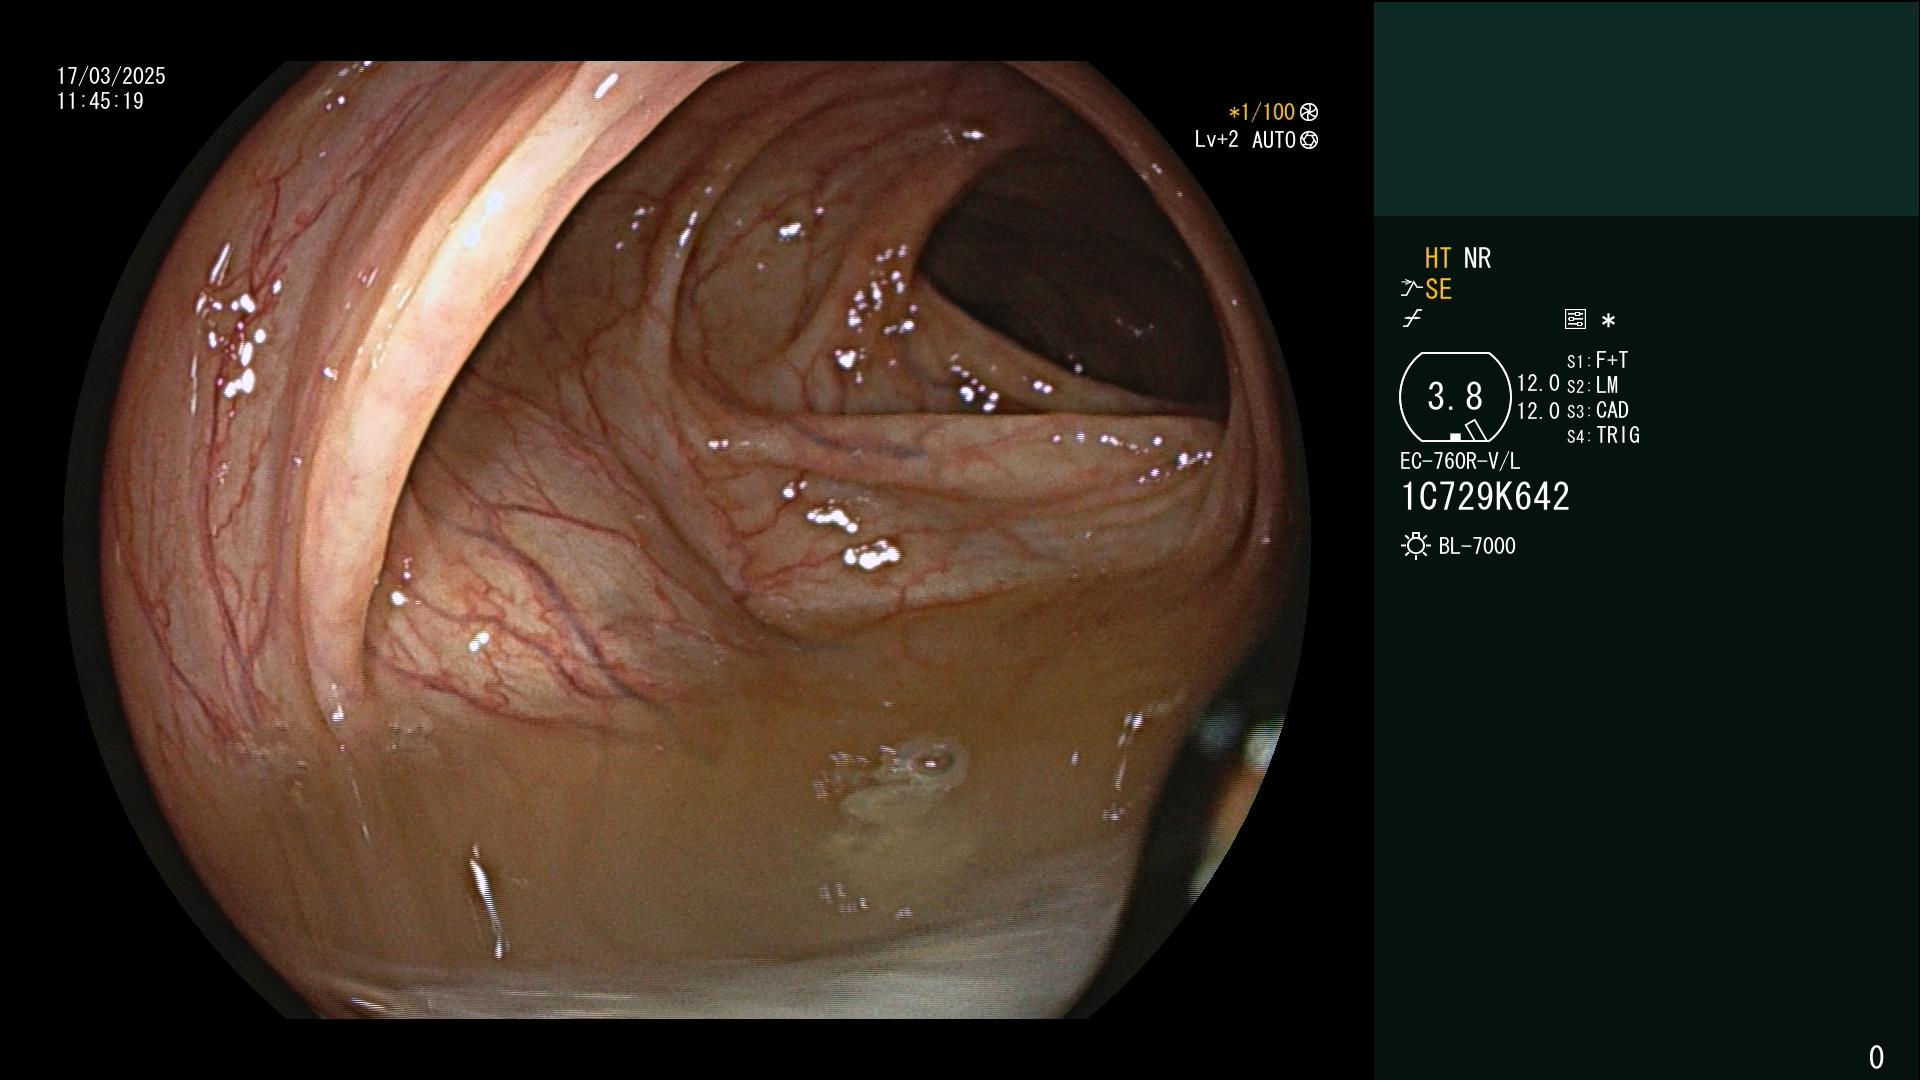Click the iris aperture icon beside AUTO
Image resolution: width=1920 pixels, height=1080 pixels.
(x=1309, y=141)
